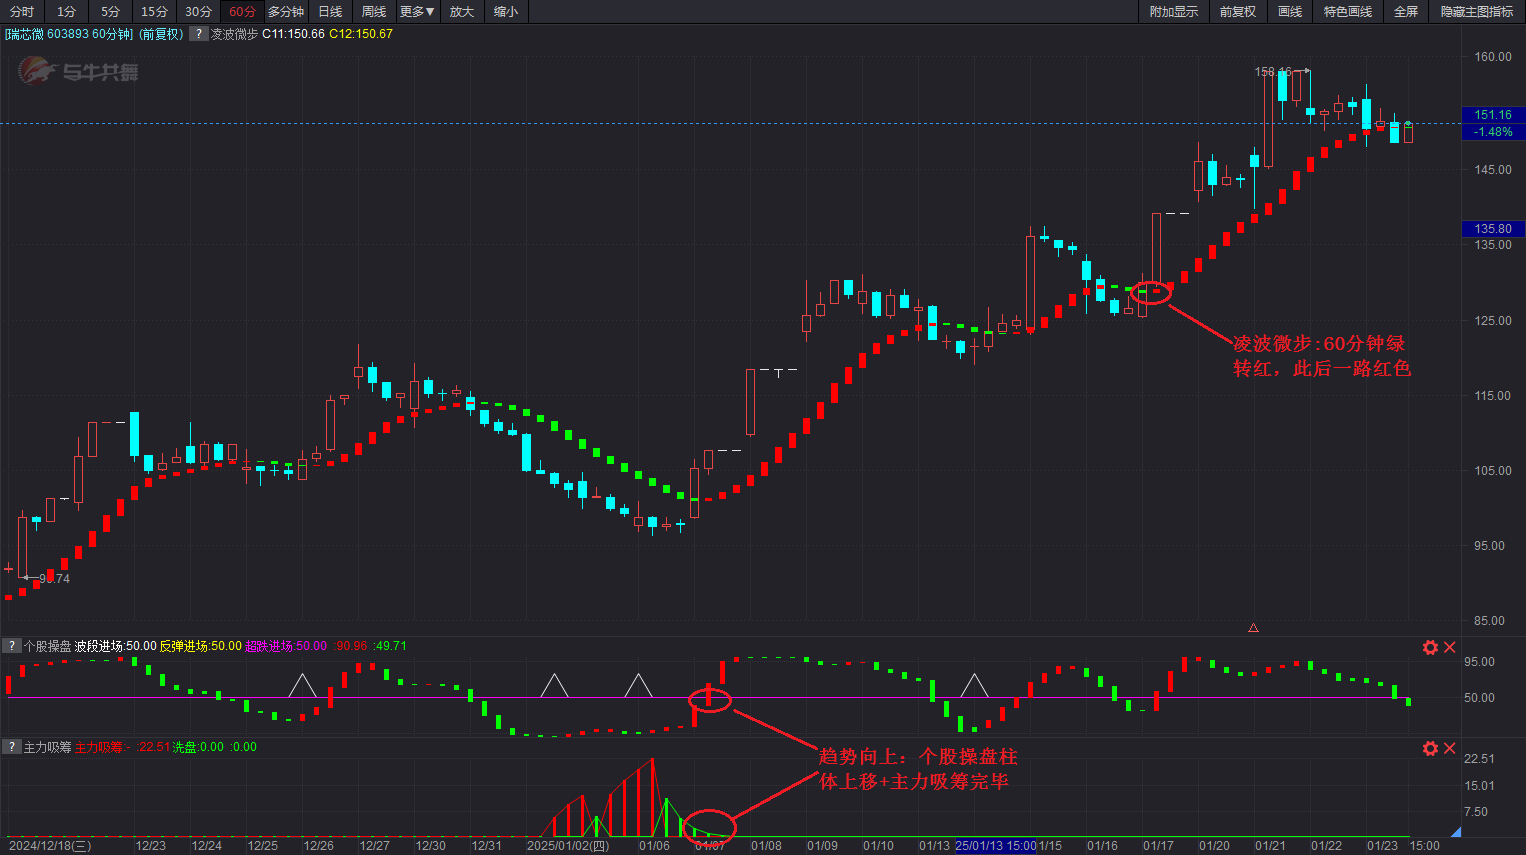Open the 画线 drawing tools

point(1290,12)
